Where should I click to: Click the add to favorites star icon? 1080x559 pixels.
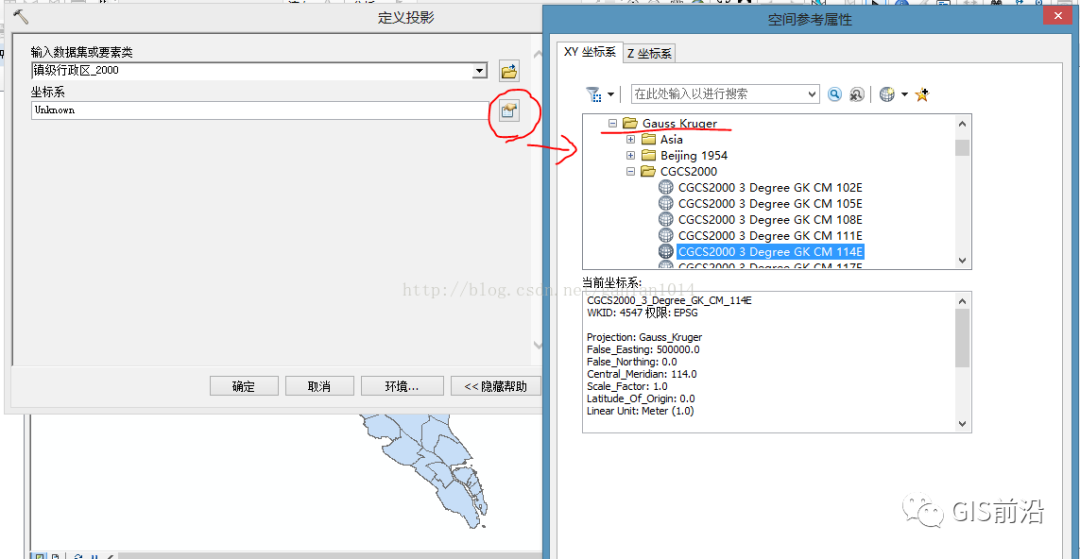point(922,94)
